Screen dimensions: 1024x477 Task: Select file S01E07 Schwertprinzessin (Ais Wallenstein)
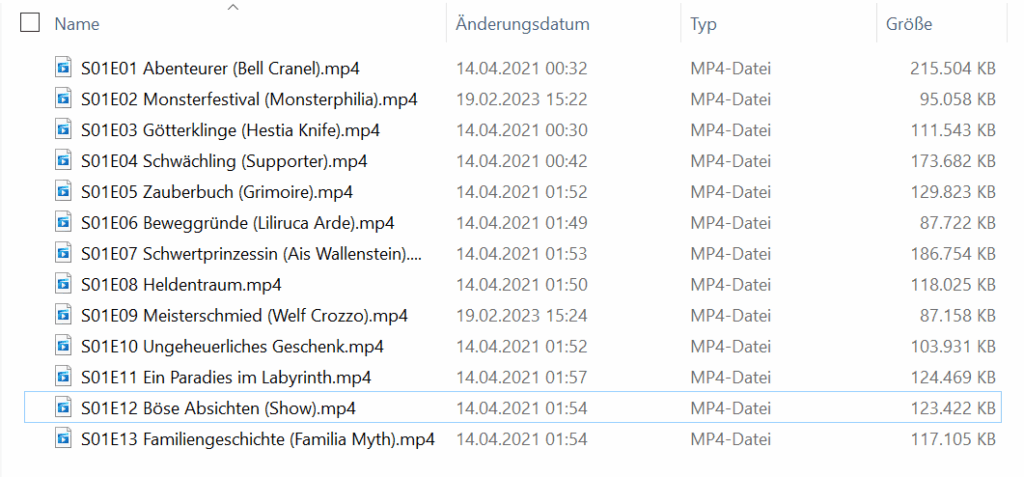pyautogui.click(x=251, y=254)
